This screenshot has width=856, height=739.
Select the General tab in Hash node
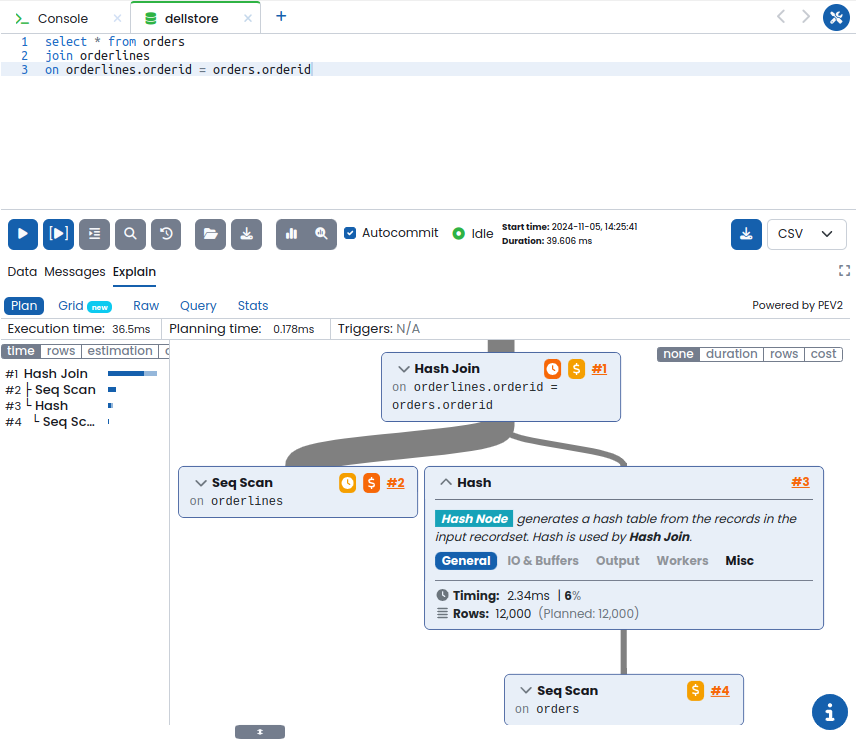(466, 561)
